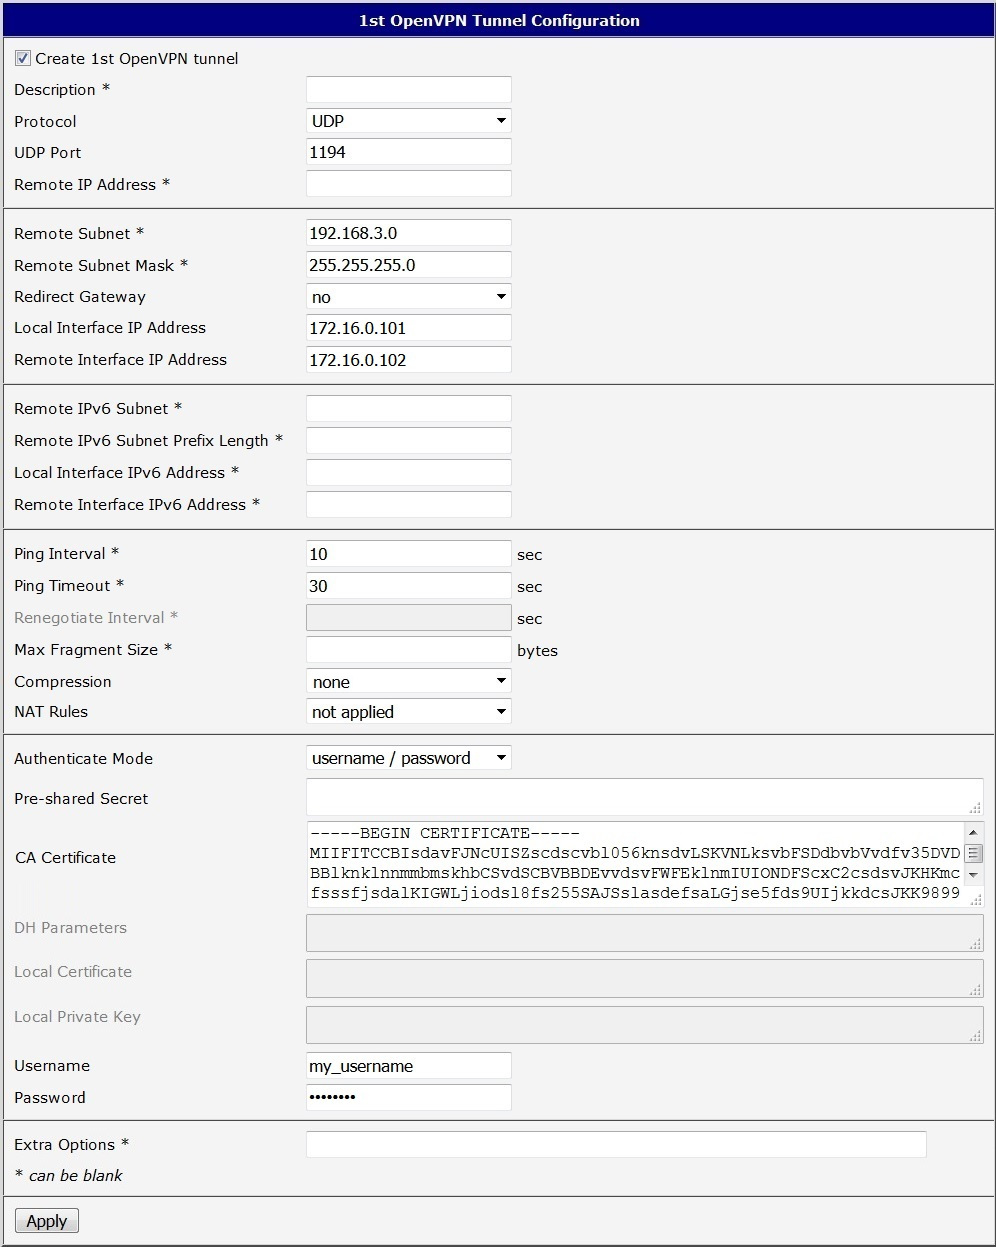Click the Remote IPv6 Subnet Prefix Length field
This screenshot has height=1247, width=996.
click(x=408, y=440)
